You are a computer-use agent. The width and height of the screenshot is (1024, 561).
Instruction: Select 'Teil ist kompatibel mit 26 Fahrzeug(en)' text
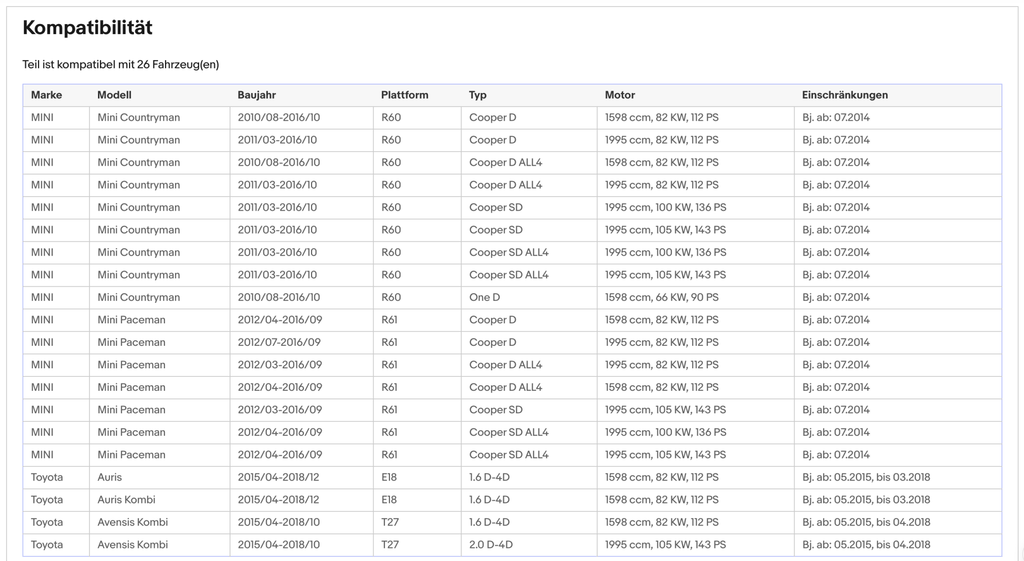point(121,65)
